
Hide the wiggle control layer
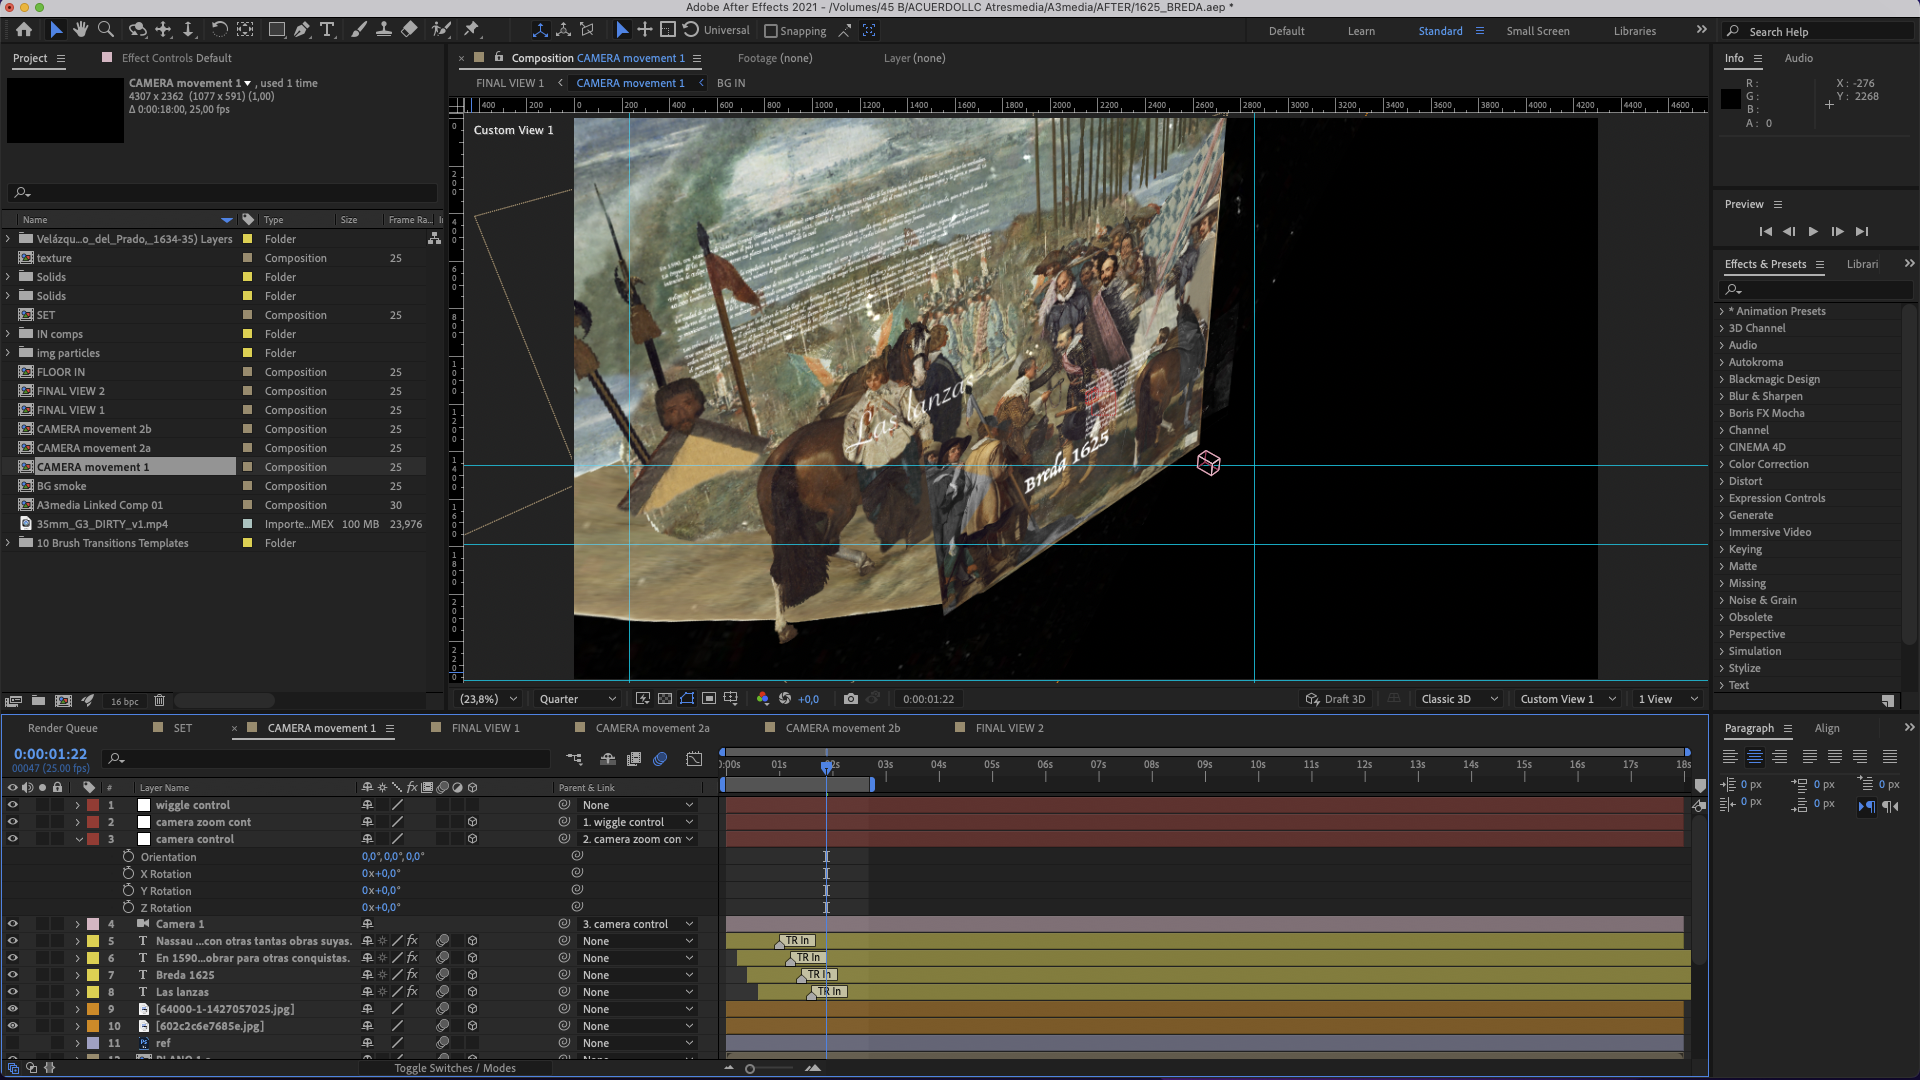pyautogui.click(x=12, y=805)
